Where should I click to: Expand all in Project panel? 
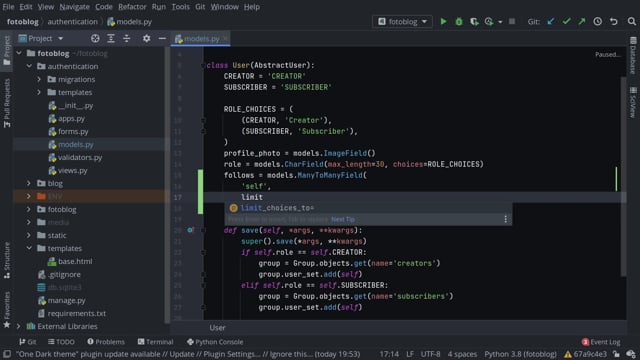[111, 38]
